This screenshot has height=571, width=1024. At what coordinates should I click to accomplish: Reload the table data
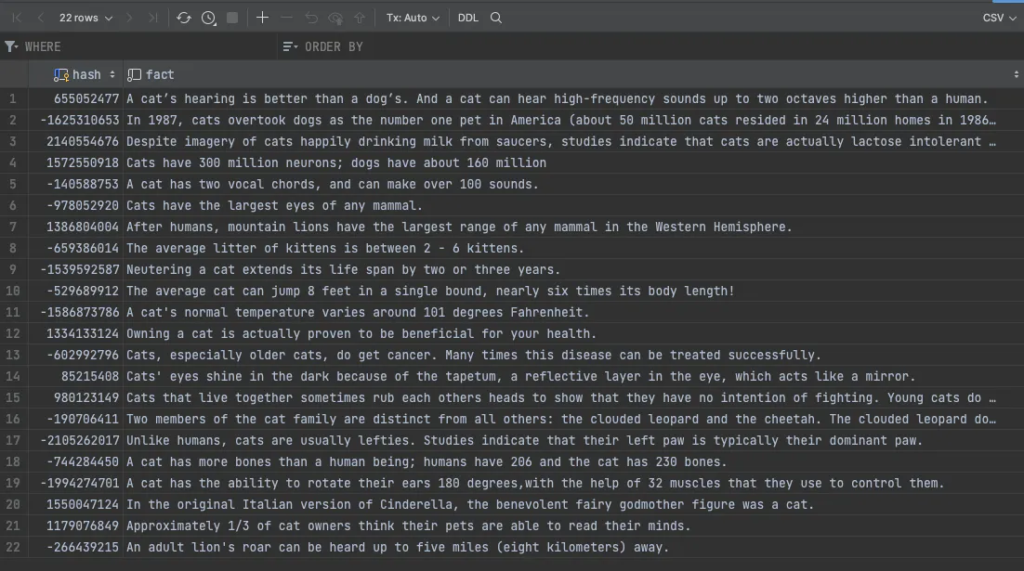pos(184,18)
